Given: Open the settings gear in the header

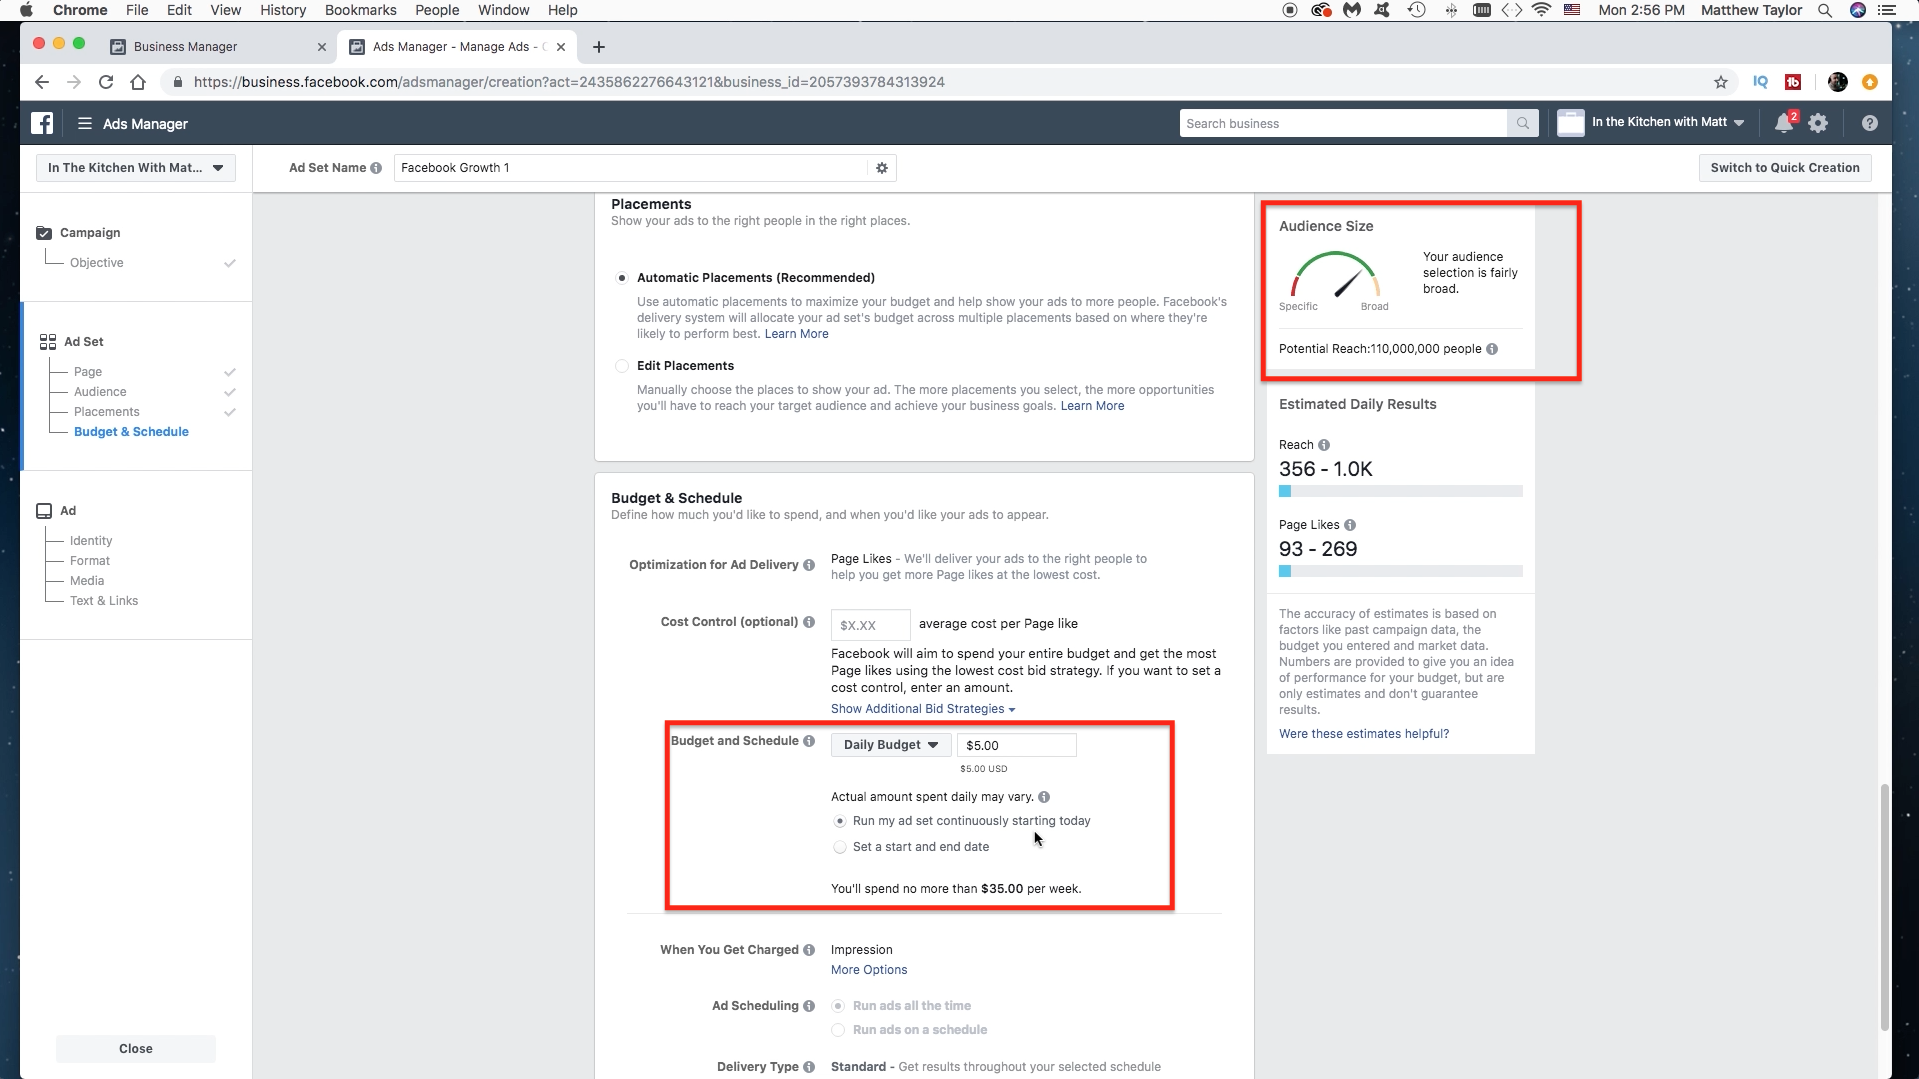Looking at the screenshot, I should [1818, 123].
